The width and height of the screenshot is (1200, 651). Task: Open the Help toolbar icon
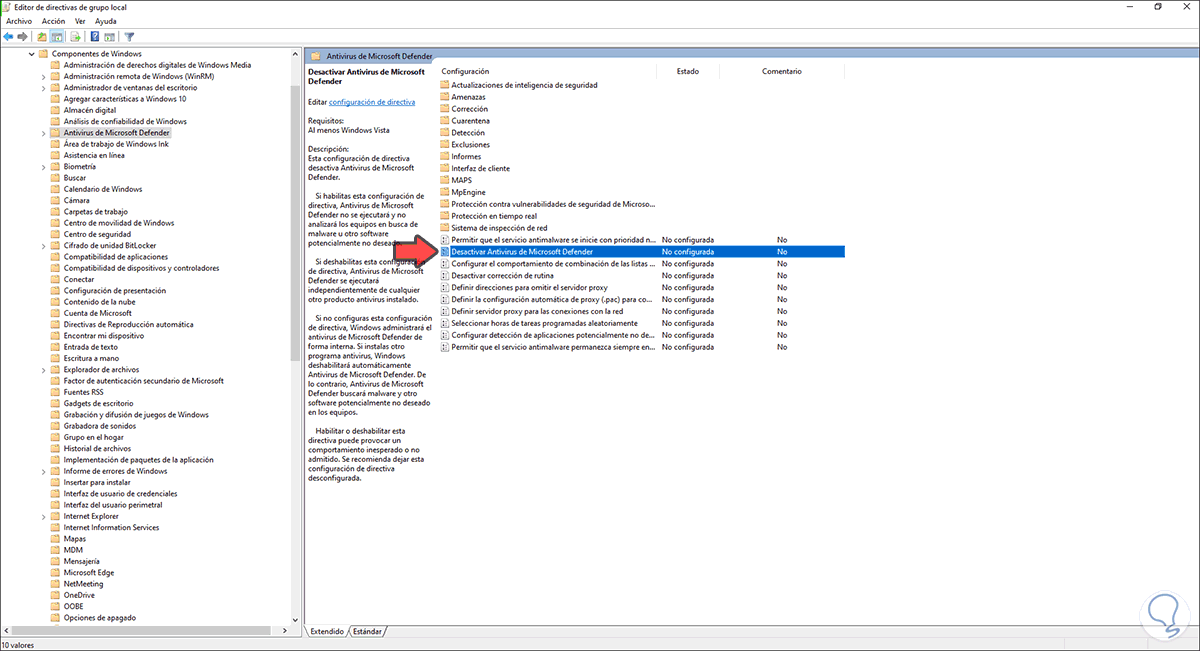click(x=94, y=37)
